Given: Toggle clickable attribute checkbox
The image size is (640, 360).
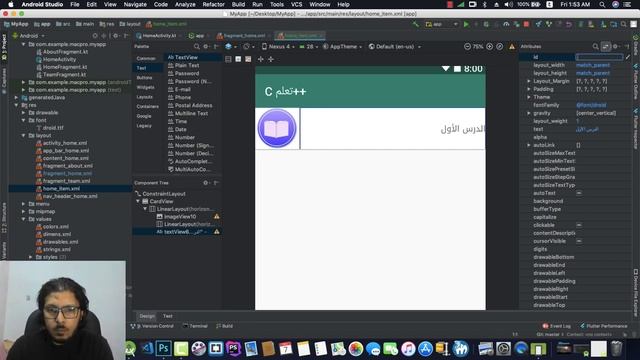Looking at the screenshot, I should click(579, 225).
